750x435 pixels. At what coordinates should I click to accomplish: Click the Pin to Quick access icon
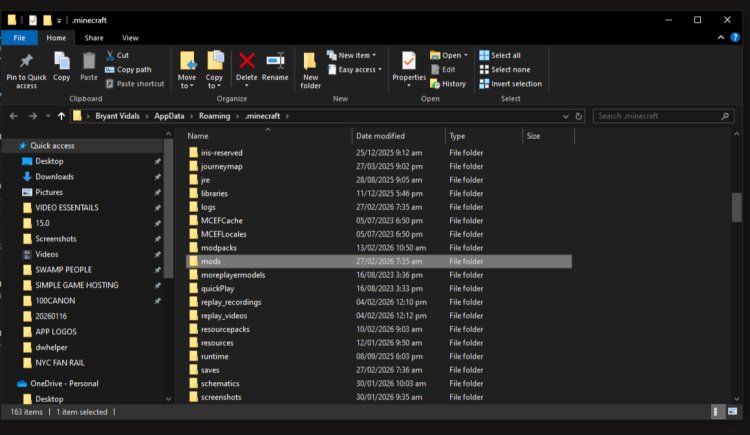click(x=26, y=68)
